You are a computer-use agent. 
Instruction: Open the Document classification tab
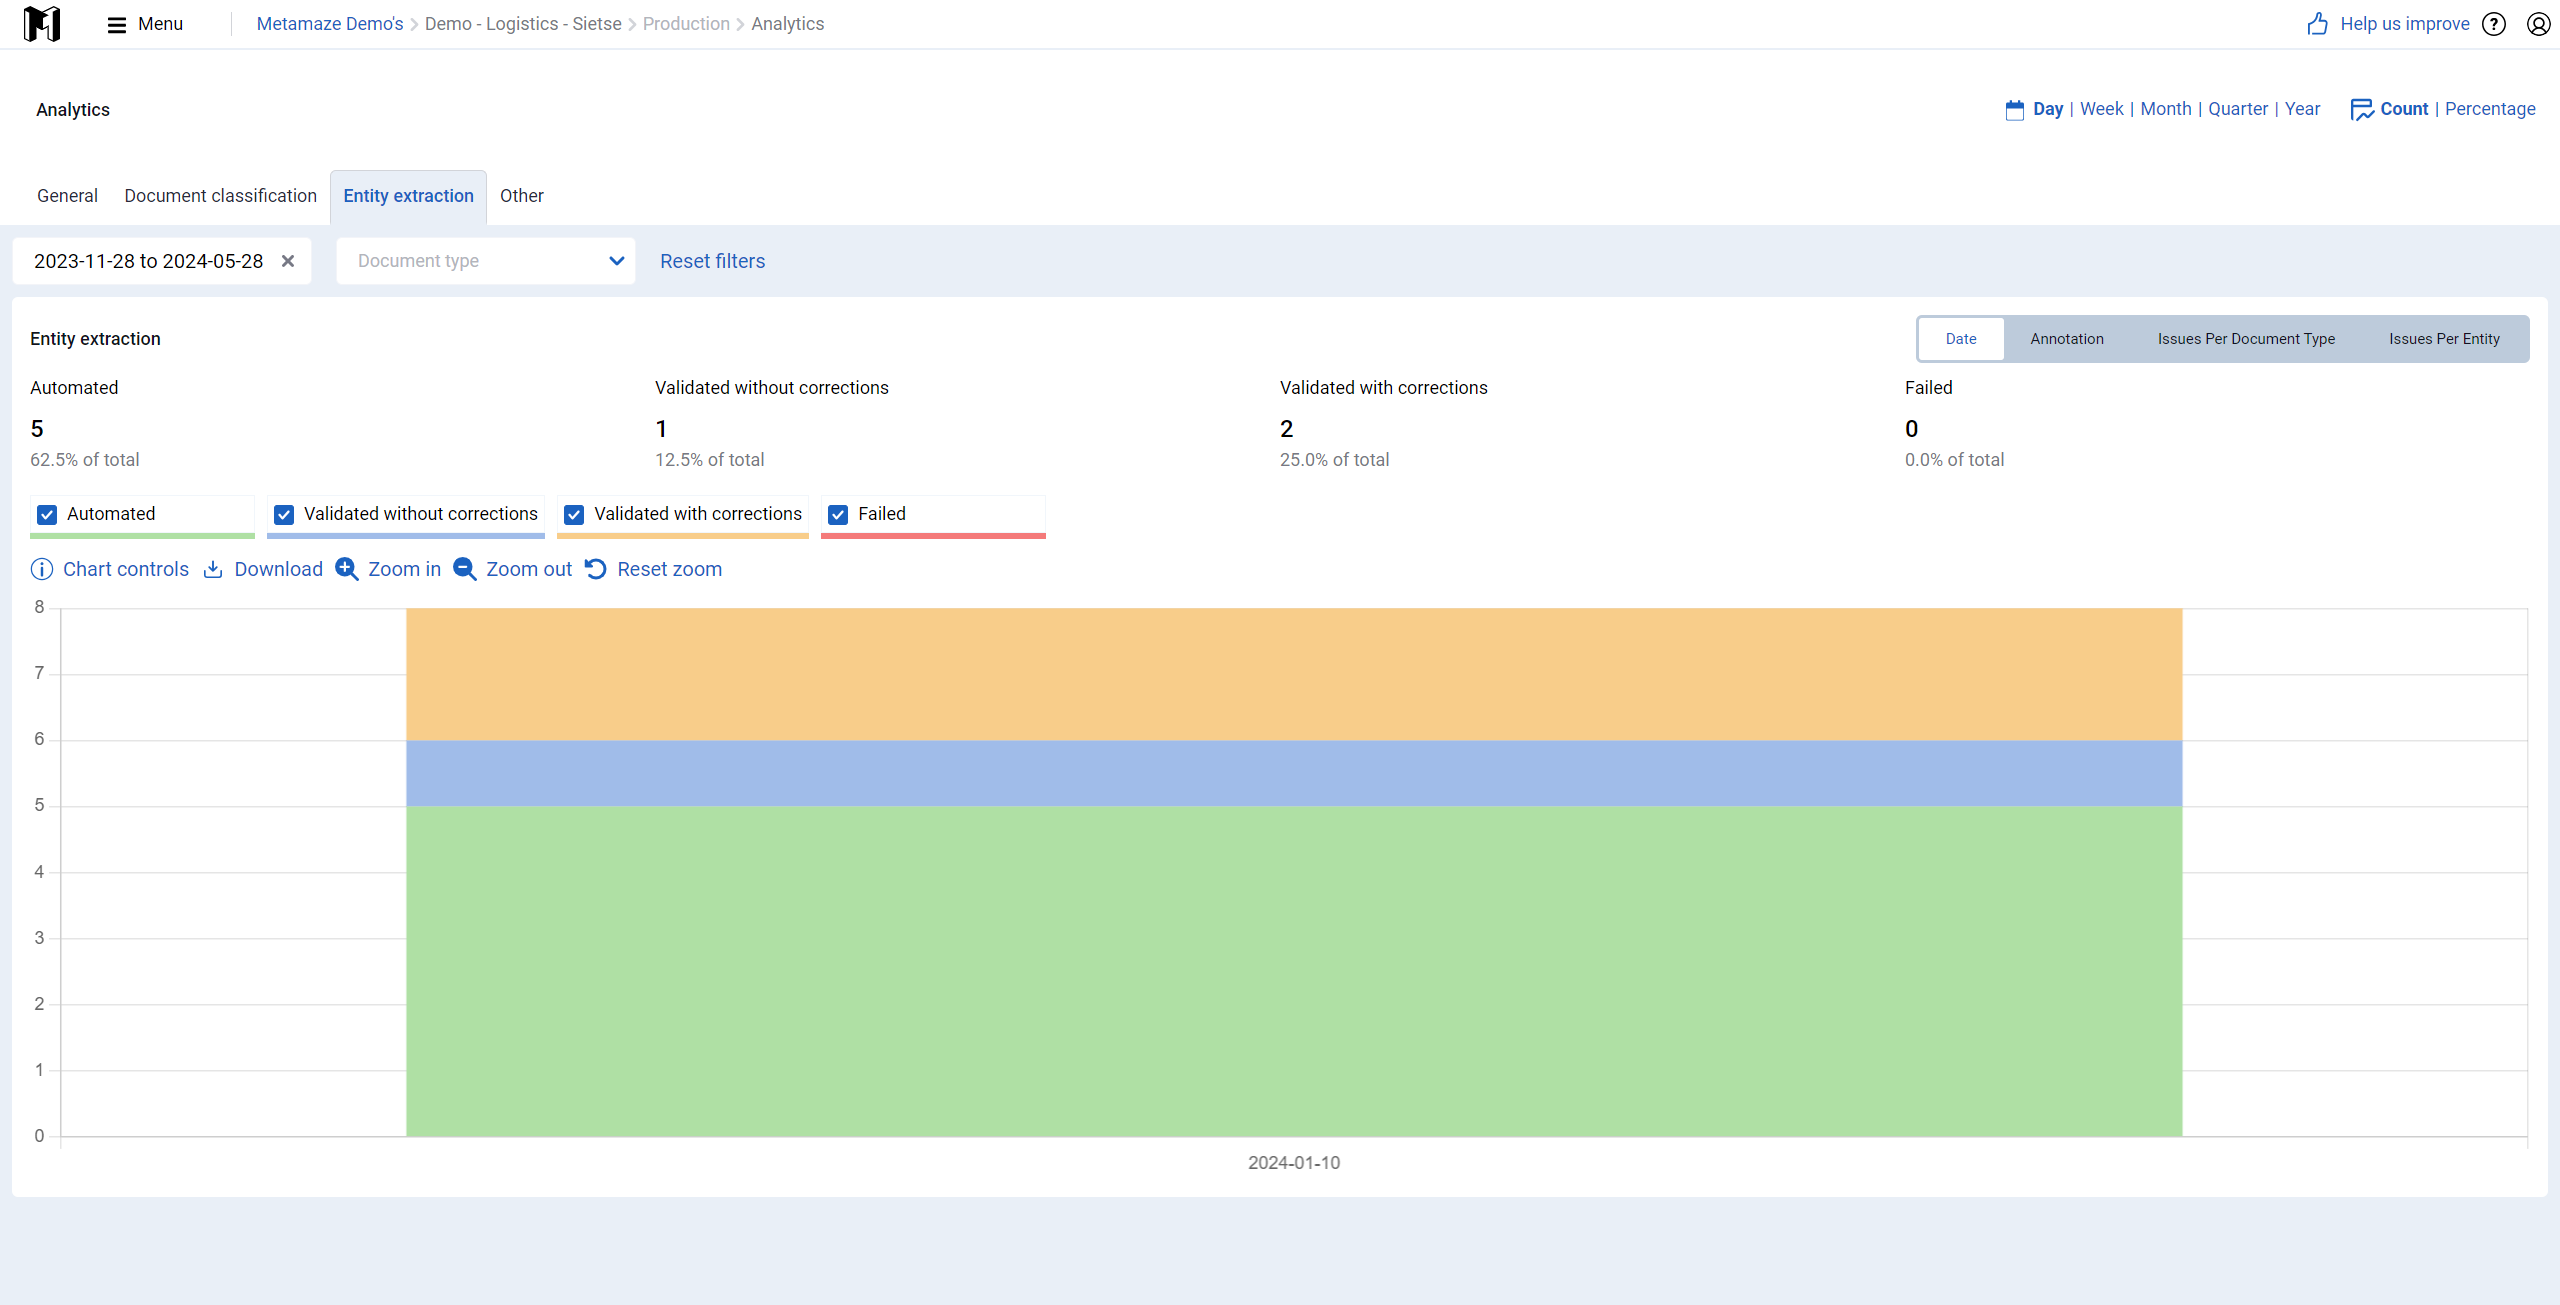pos(220,196)
